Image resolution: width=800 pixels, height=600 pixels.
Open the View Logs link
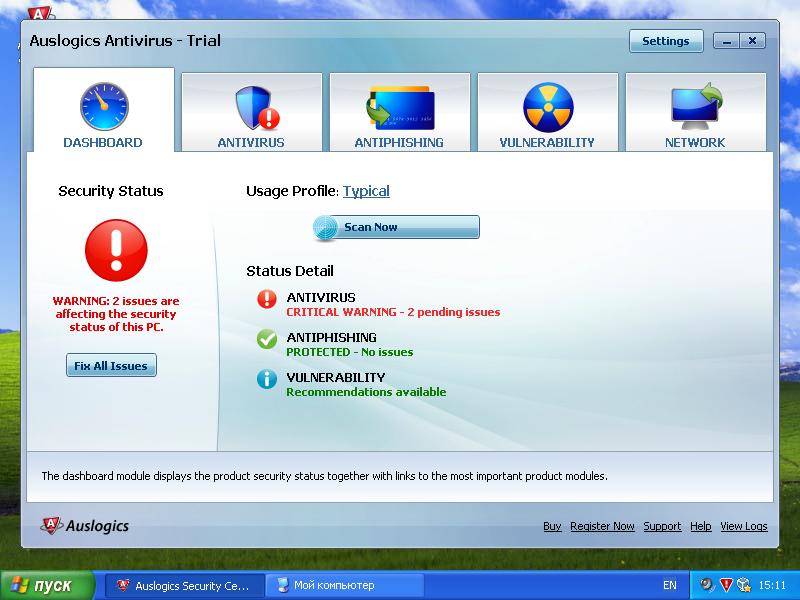(743, 526)
